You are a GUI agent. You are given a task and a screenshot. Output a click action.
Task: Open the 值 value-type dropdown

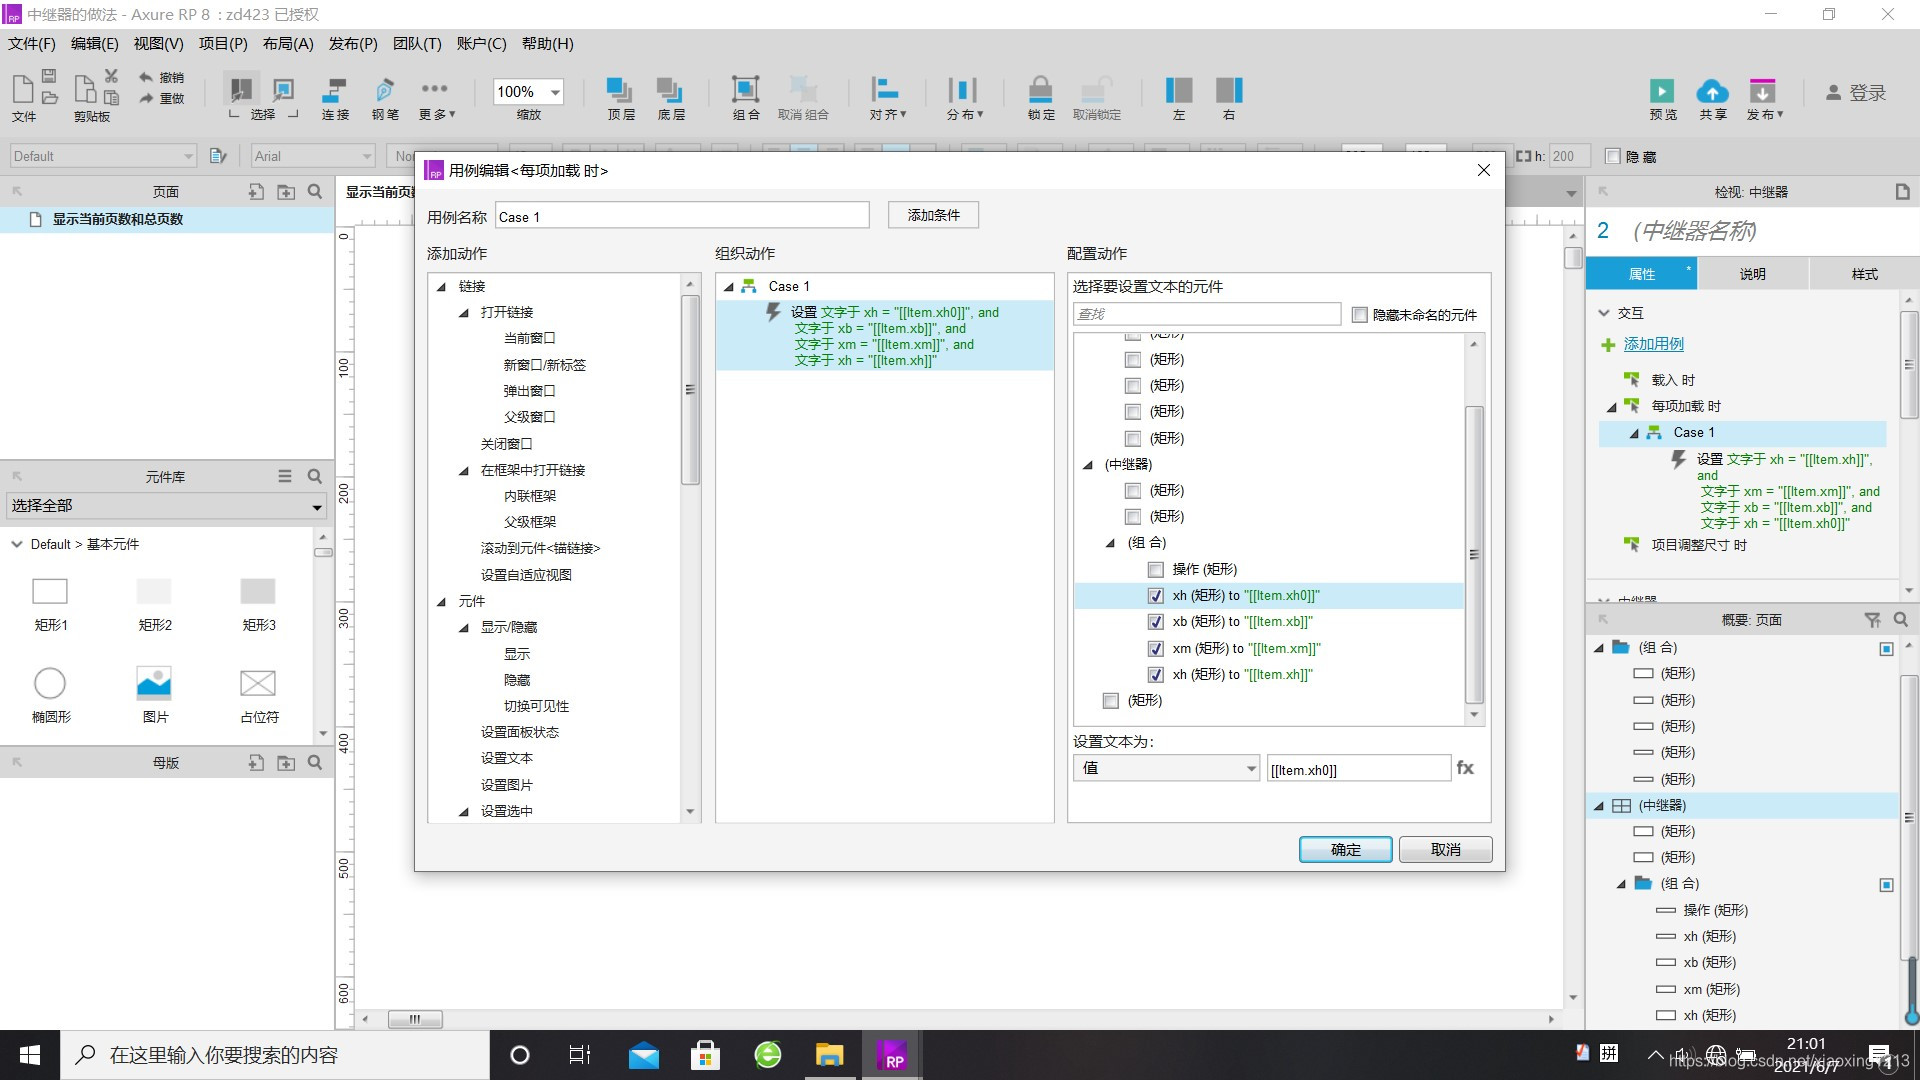pyautogui.click(x=1166, y=768)
